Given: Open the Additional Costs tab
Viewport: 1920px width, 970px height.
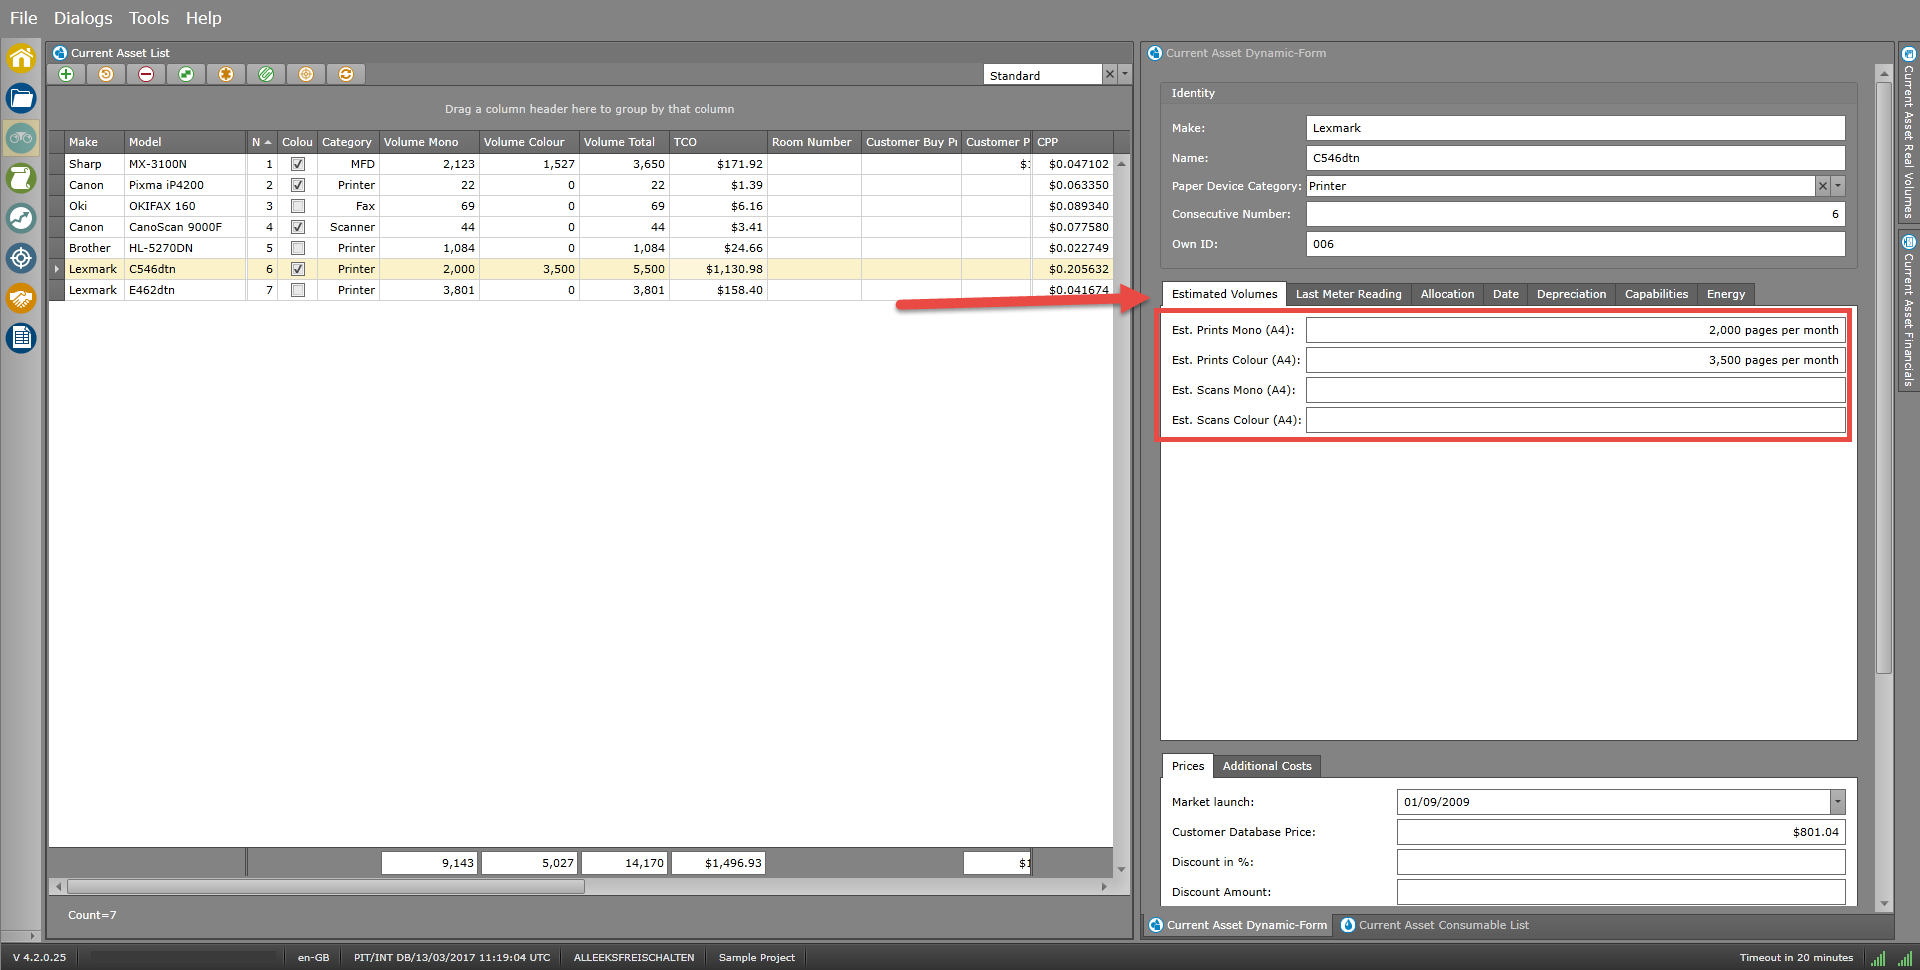Looking at the screenshot, I should click(1267, 766).
